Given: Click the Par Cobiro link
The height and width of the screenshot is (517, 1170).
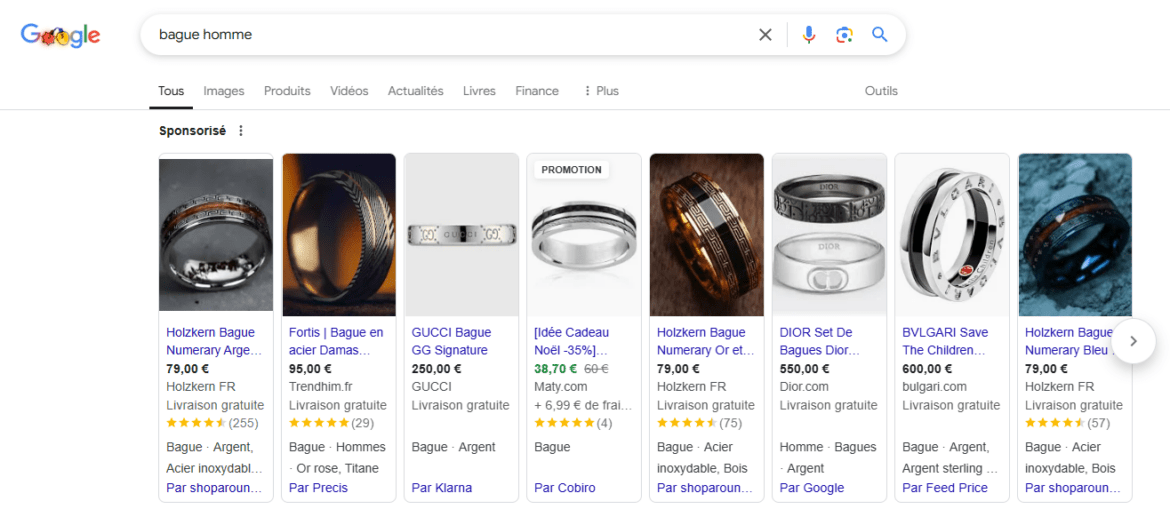Looking at the screenshot, I should click(x=565, y=488).
